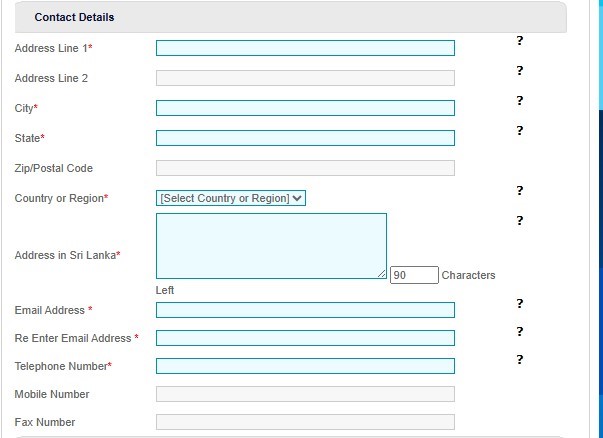Click the Re Enter Email Address field

(305, 338)
